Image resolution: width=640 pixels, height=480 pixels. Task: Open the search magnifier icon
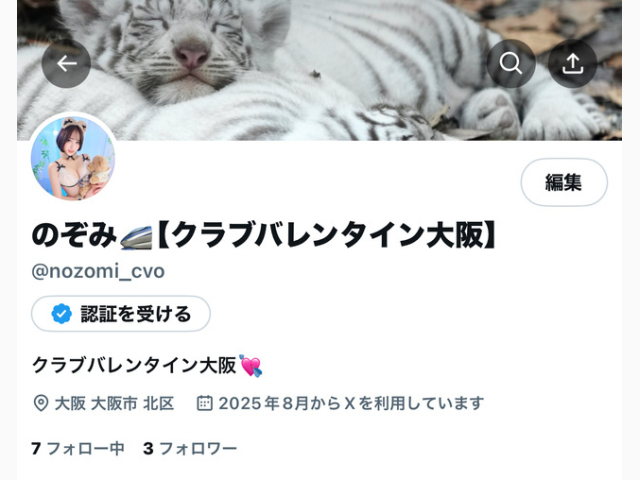(511, 64)
